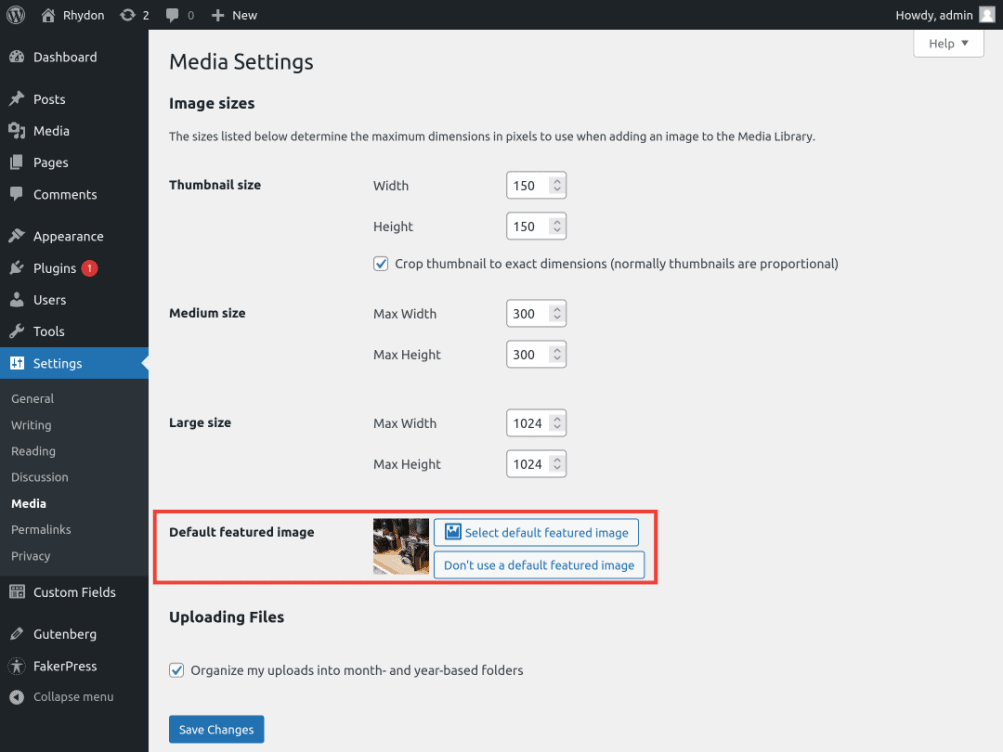Open the updates icon in admin bar
Viewport: 1003px width, 752px height.
[127, 15]
